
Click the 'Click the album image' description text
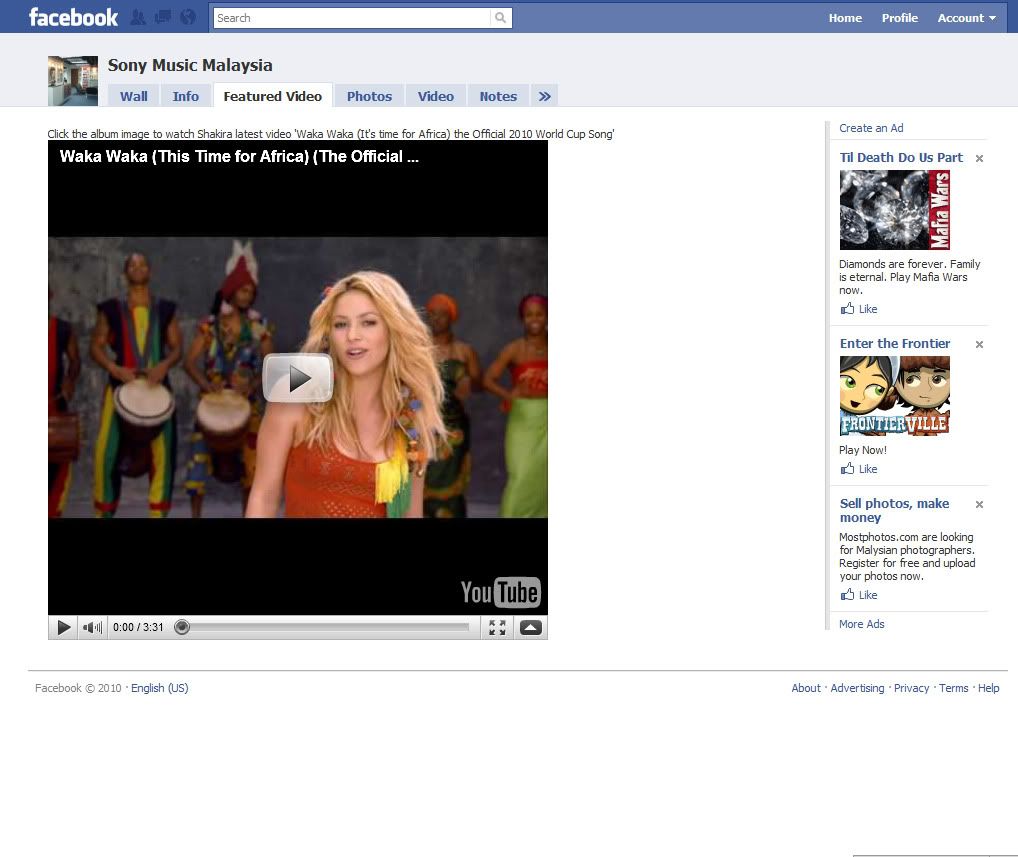tap(330, 134)
